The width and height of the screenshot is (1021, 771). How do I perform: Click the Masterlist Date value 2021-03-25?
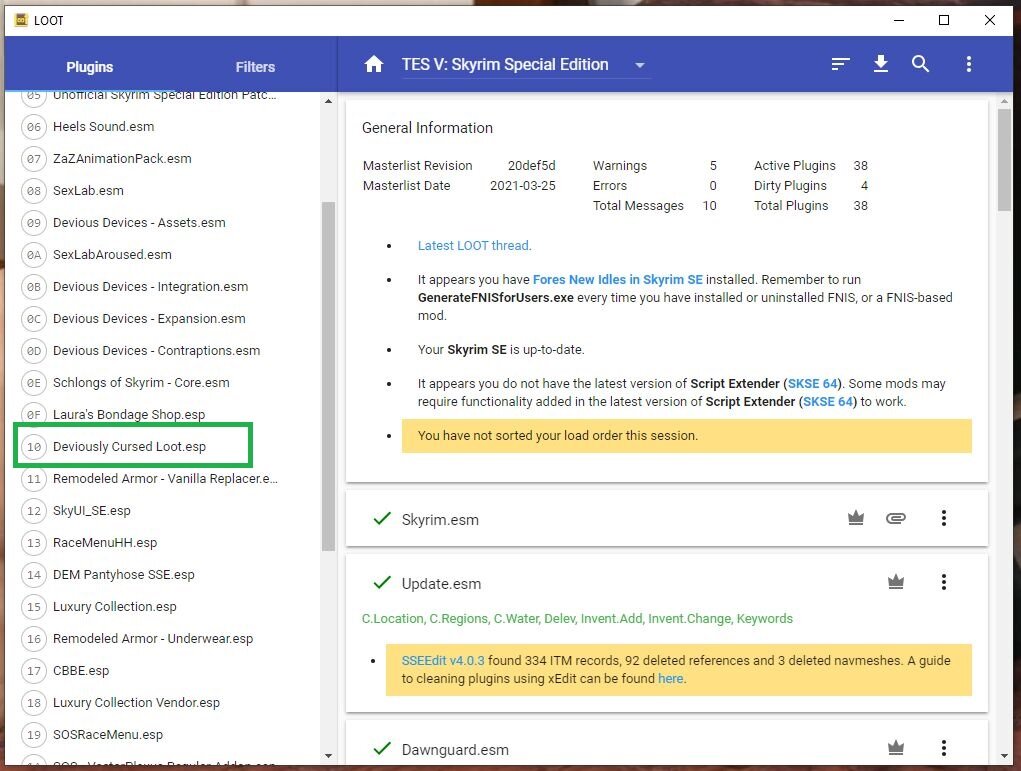pos(523,186)
